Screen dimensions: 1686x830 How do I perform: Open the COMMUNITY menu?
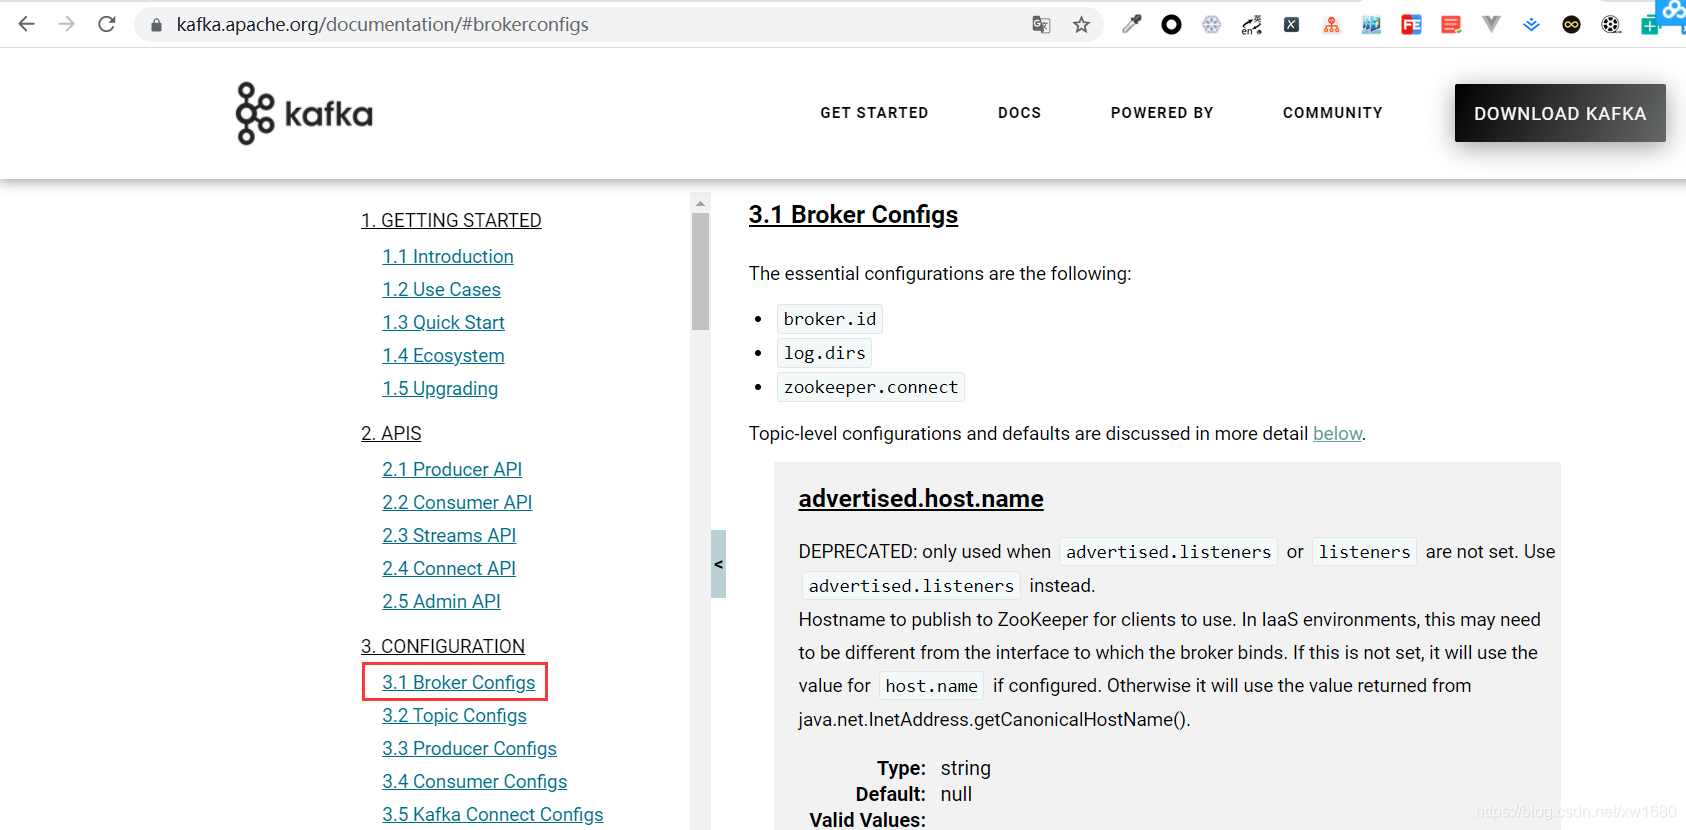click(x=1333, y=113)
